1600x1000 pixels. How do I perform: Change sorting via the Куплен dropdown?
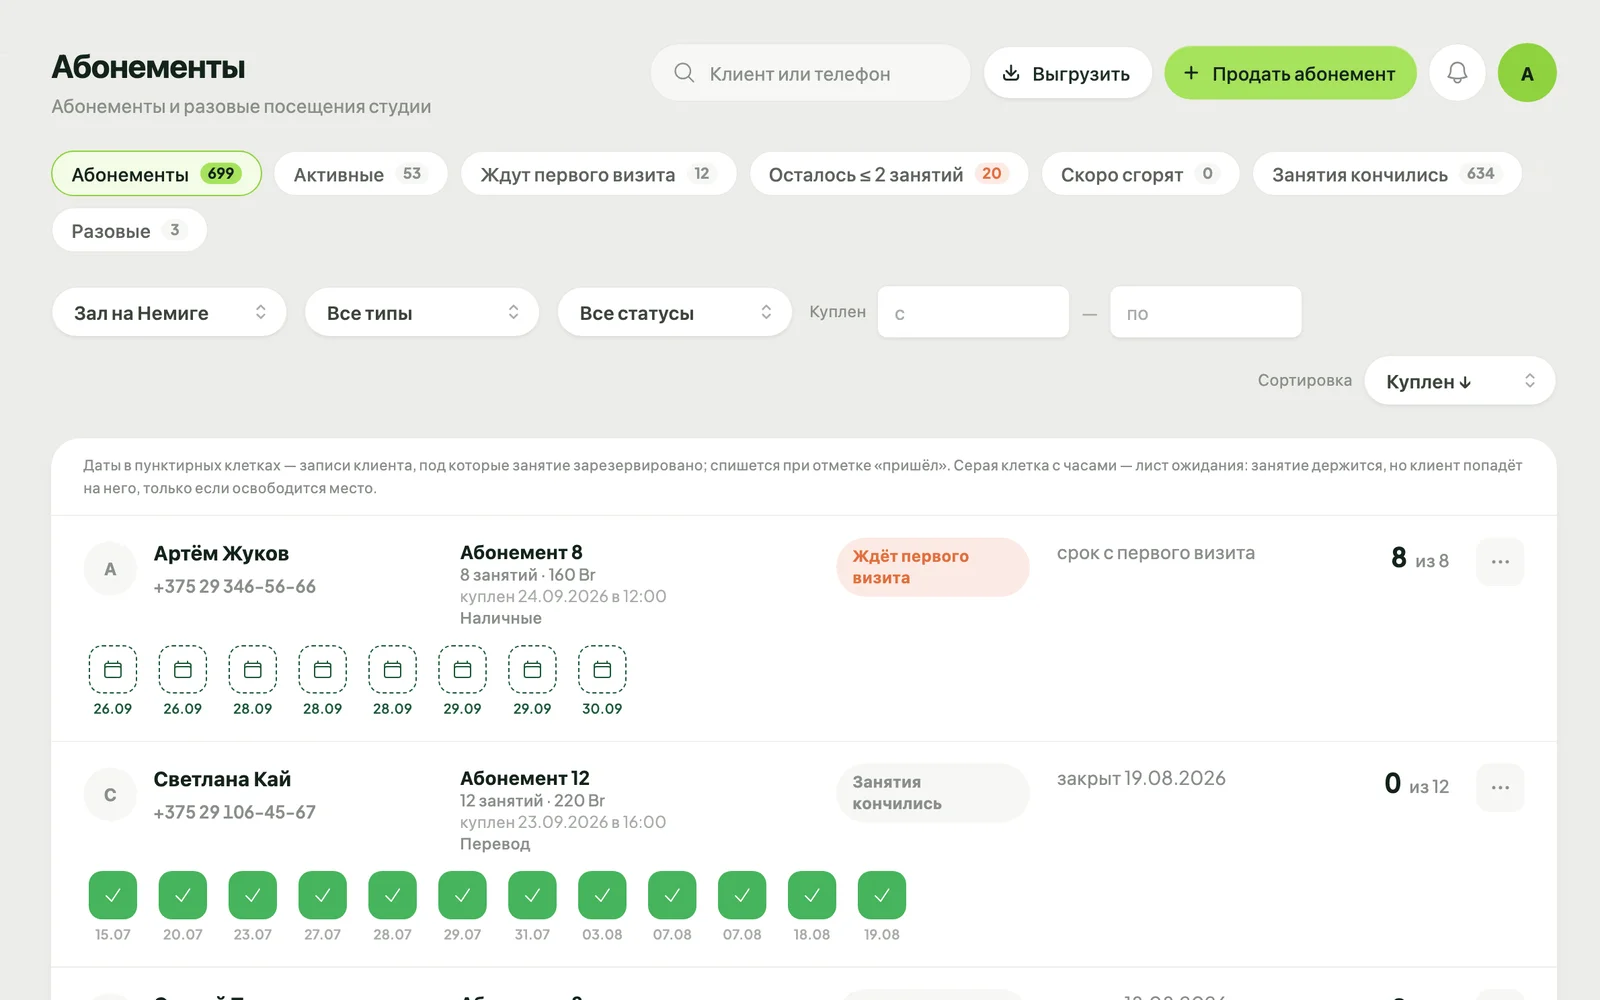tap(1460, 381)
